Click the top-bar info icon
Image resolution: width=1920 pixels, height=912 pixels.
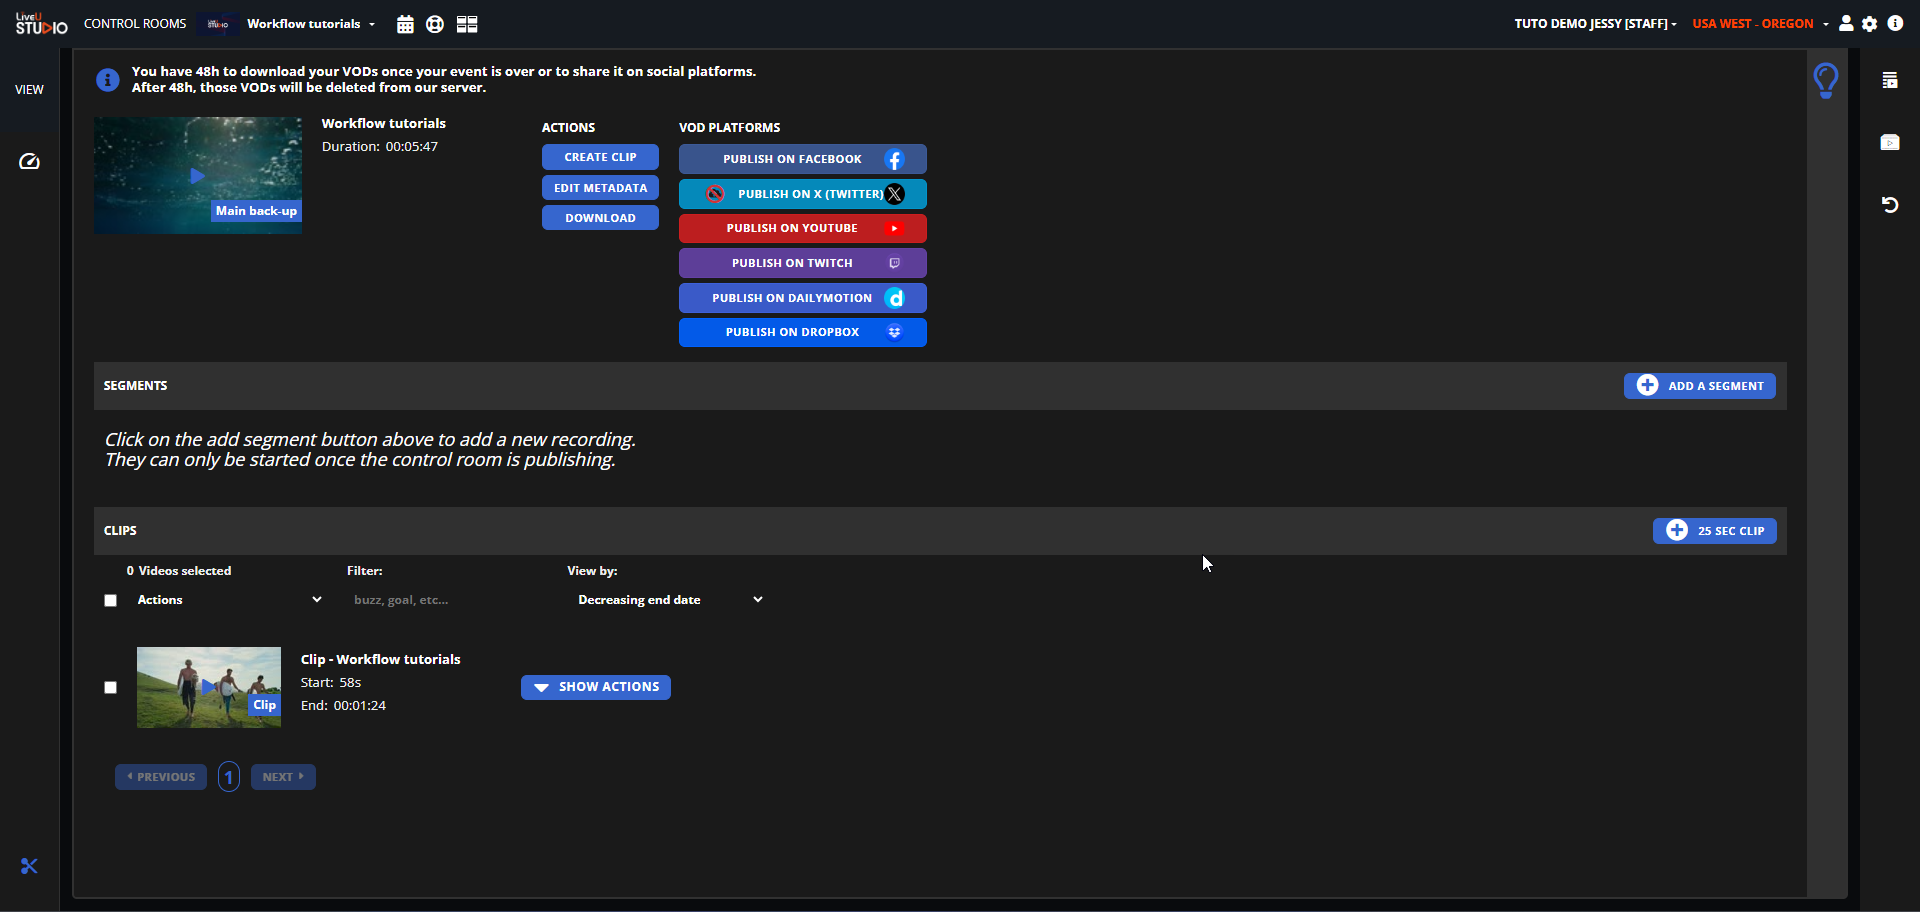click(x=1895, y=23)
